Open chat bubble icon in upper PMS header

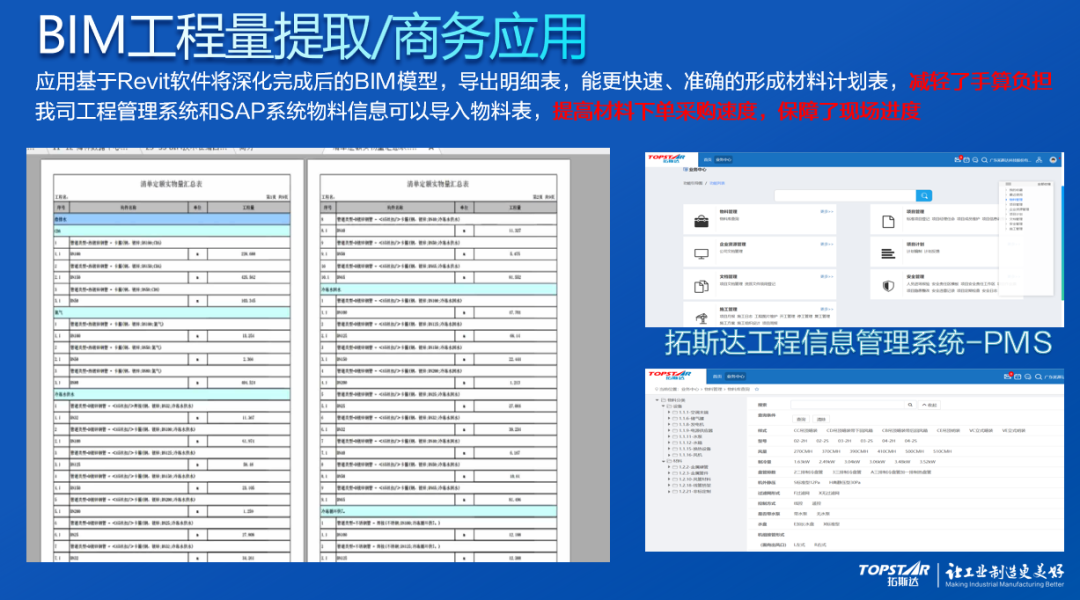click(x=975, y=160)
